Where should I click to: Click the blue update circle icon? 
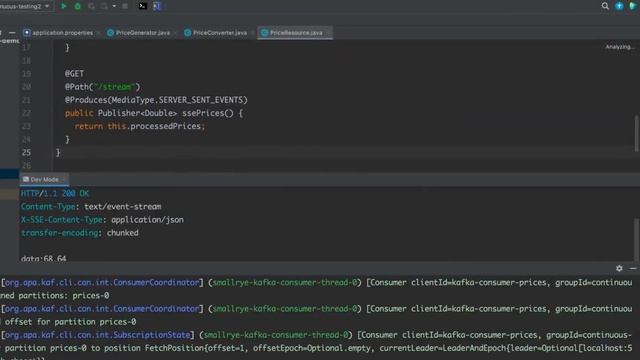point(619,6)
